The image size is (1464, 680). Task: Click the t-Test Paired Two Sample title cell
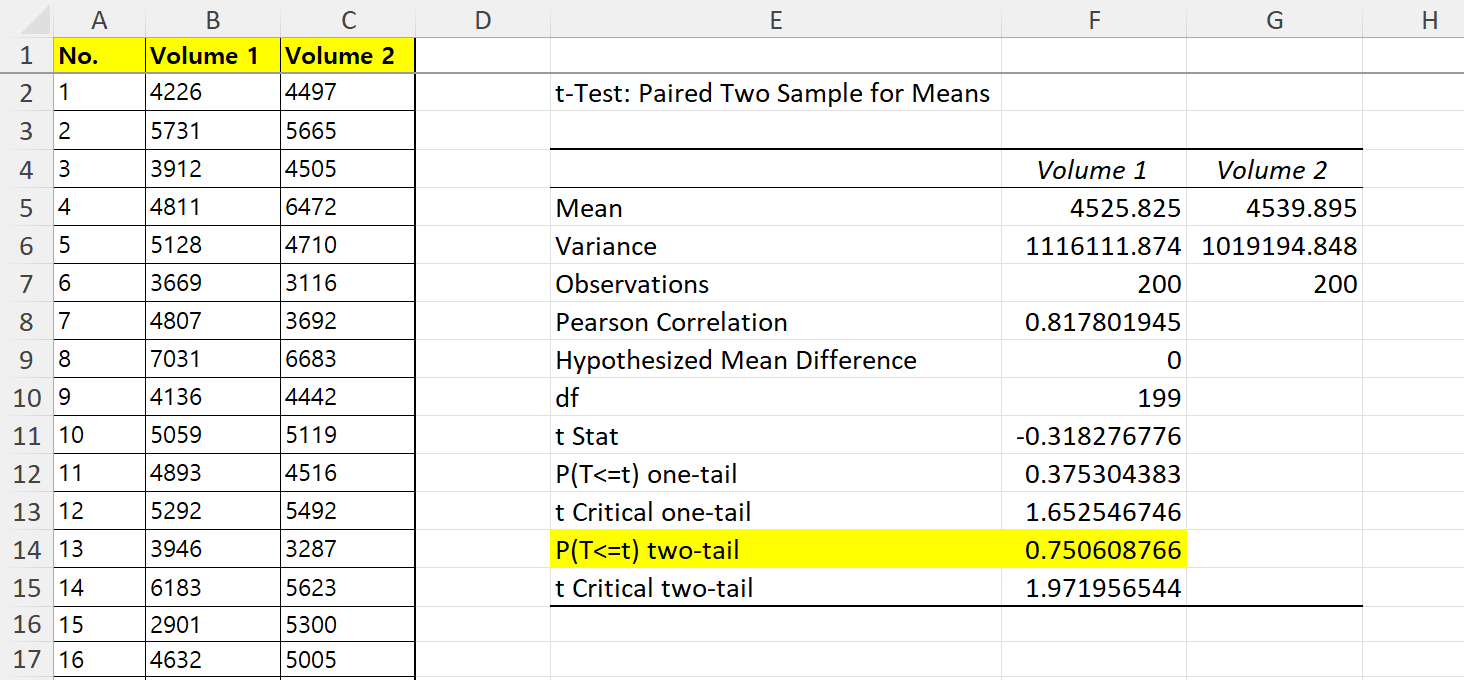(x=776, y=93)
